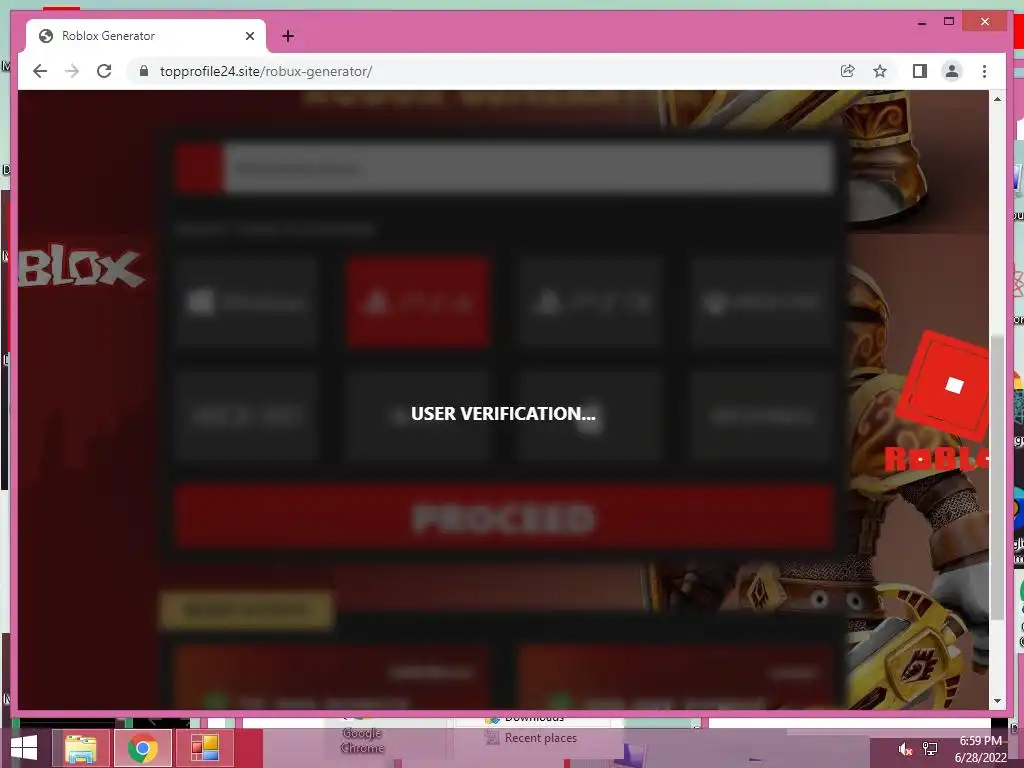Click the Chrome icon in the taskbar
Image resolution: width=1024 pixels, height=768 pixels.
[142, 748]
